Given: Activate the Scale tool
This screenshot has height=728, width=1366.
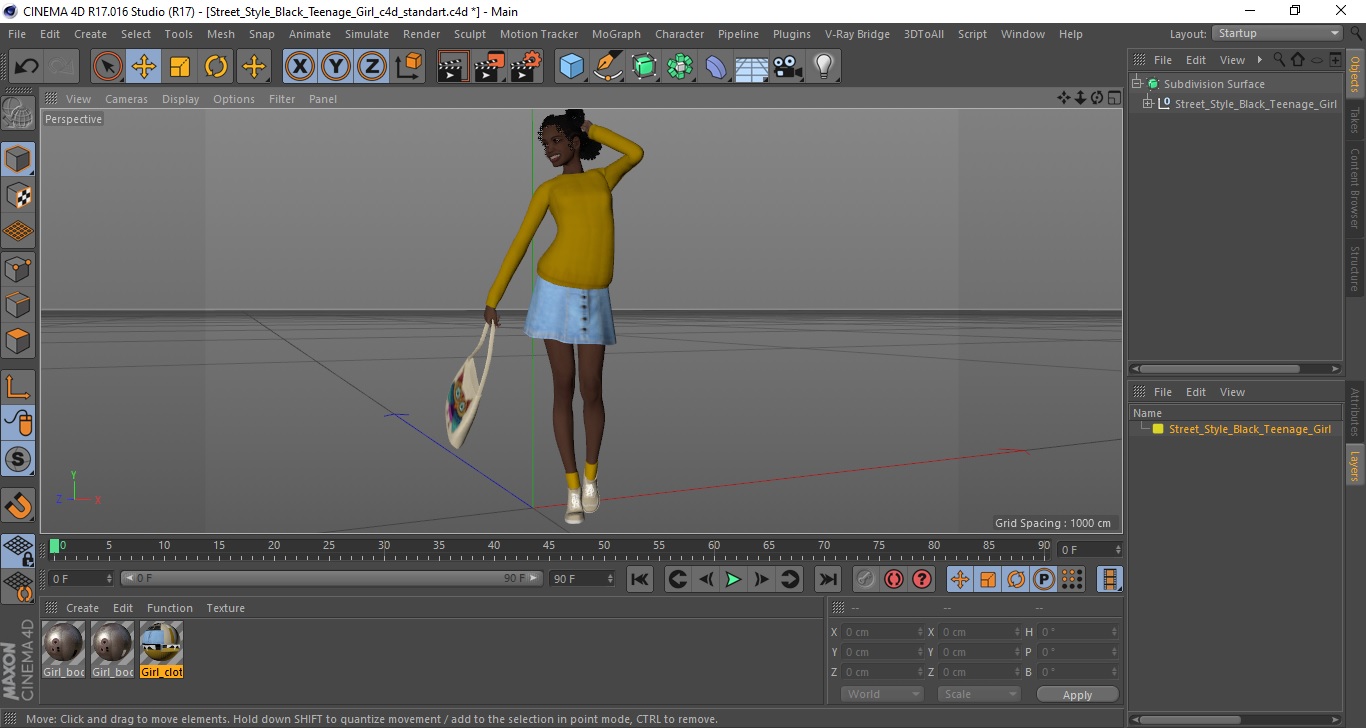Looking at the screenshot, I should (180, 67).
